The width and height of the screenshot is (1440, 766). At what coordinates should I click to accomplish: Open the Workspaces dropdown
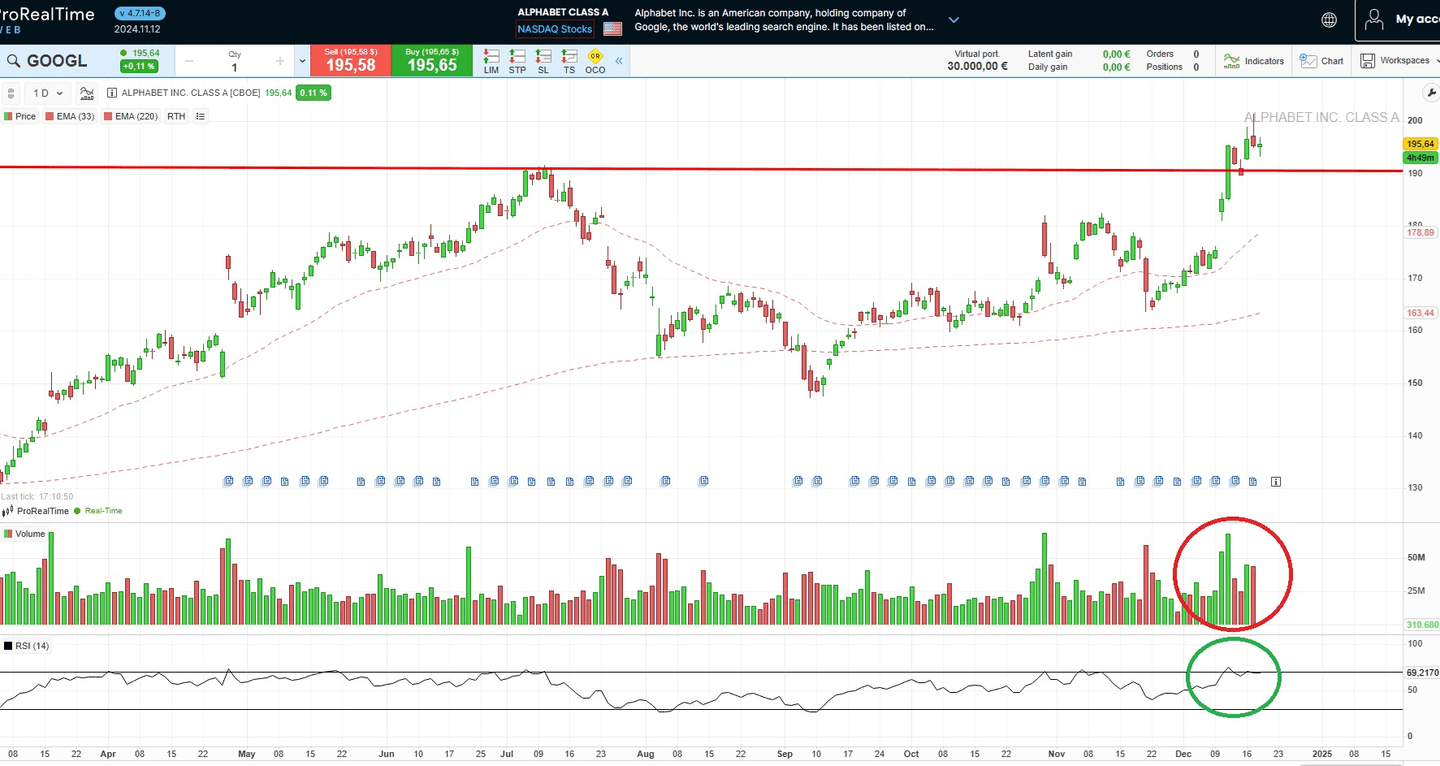click(1396, 61)
